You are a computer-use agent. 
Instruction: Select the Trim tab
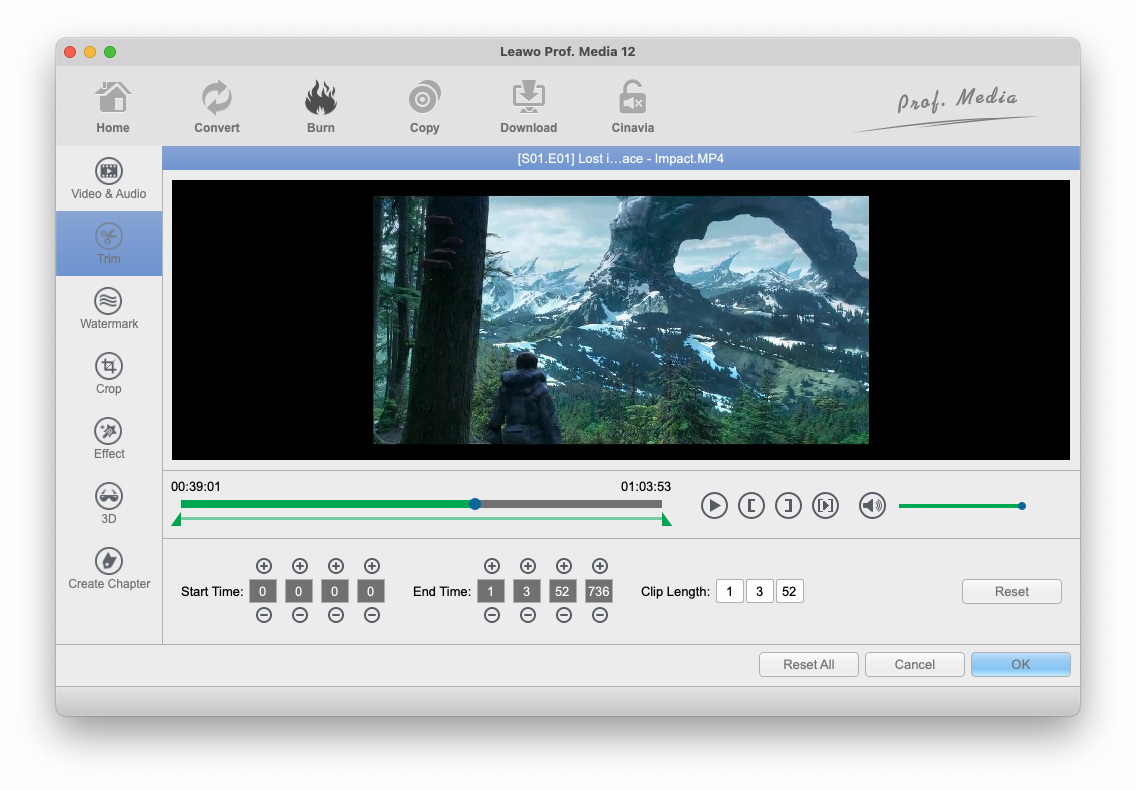(109, 244)
